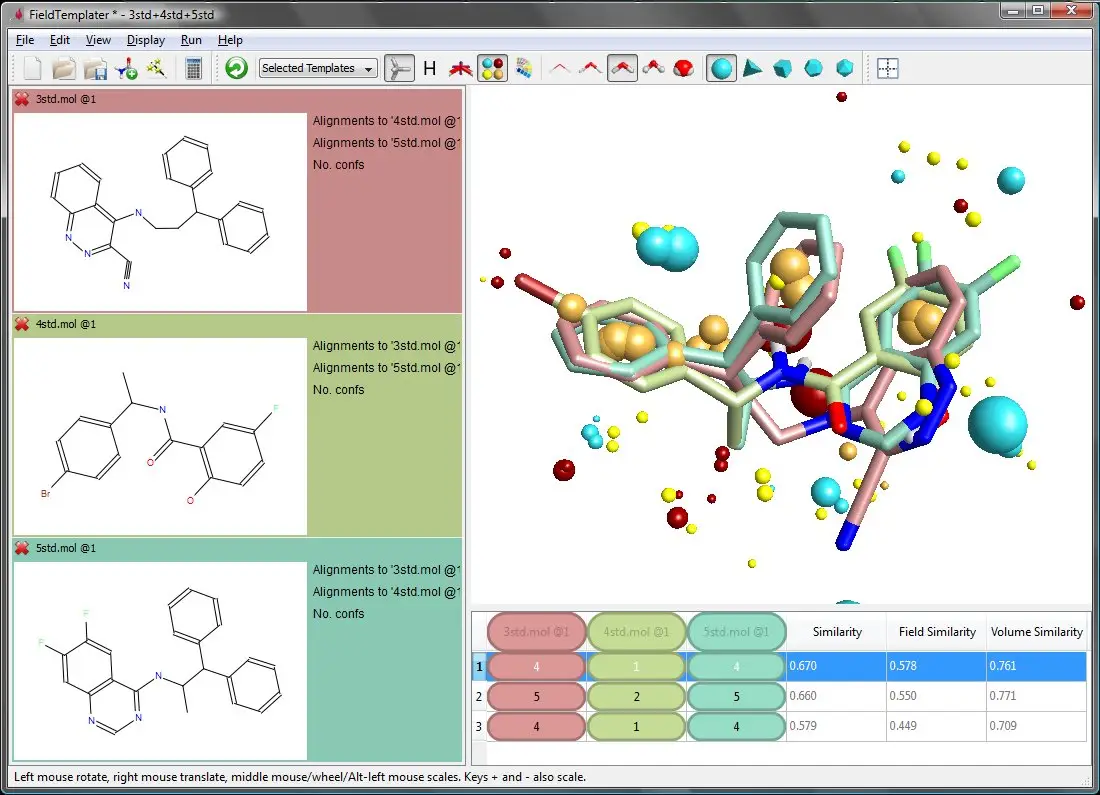
Task: Open the View menu
Action: (x=98, y=40)
